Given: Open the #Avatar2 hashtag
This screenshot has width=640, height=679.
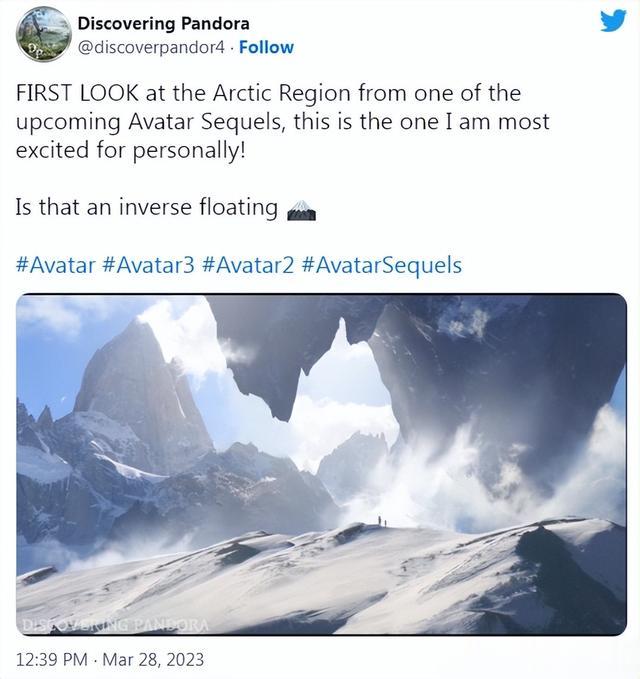Looking at the screenshot, I should (248, 265).
